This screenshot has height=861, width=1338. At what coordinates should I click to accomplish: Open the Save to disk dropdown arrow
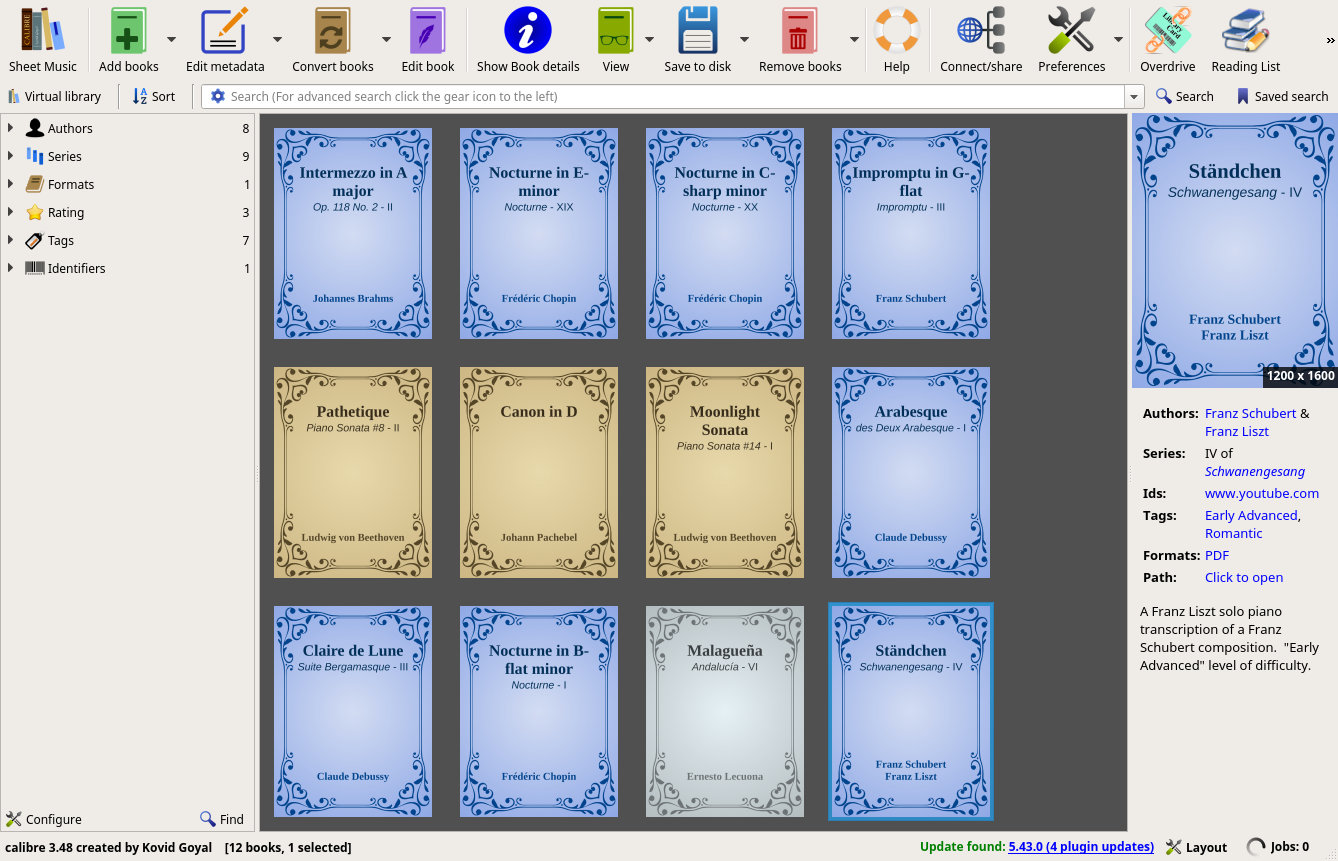click(744, 39)
